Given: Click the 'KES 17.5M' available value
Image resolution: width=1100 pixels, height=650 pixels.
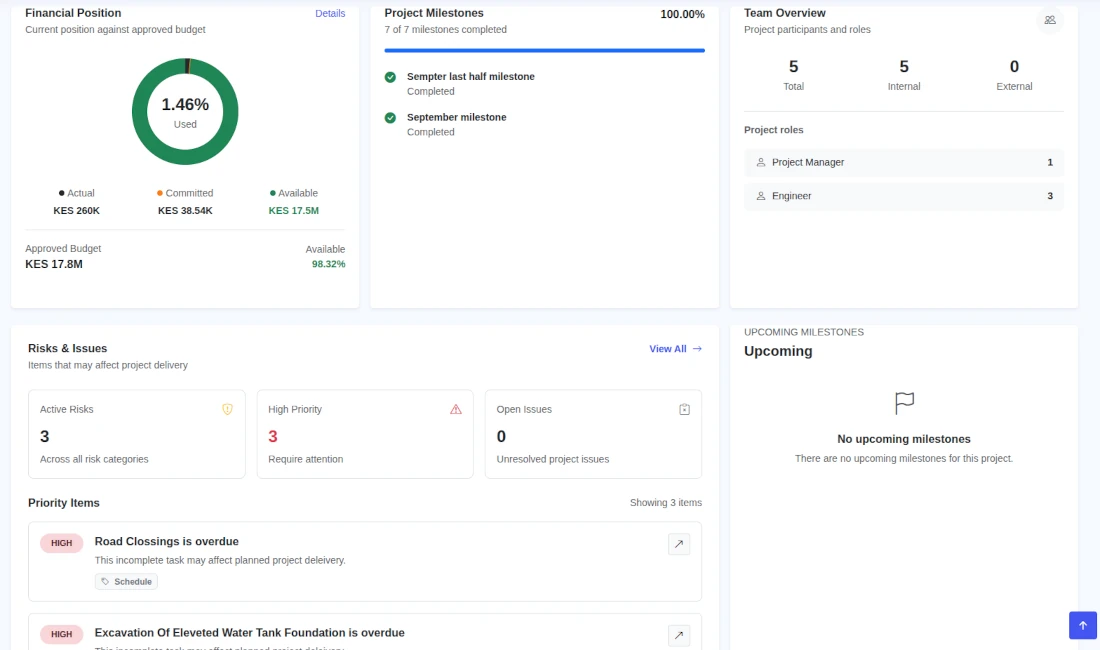Looking at the screenshot, I should tap(294, 210).
